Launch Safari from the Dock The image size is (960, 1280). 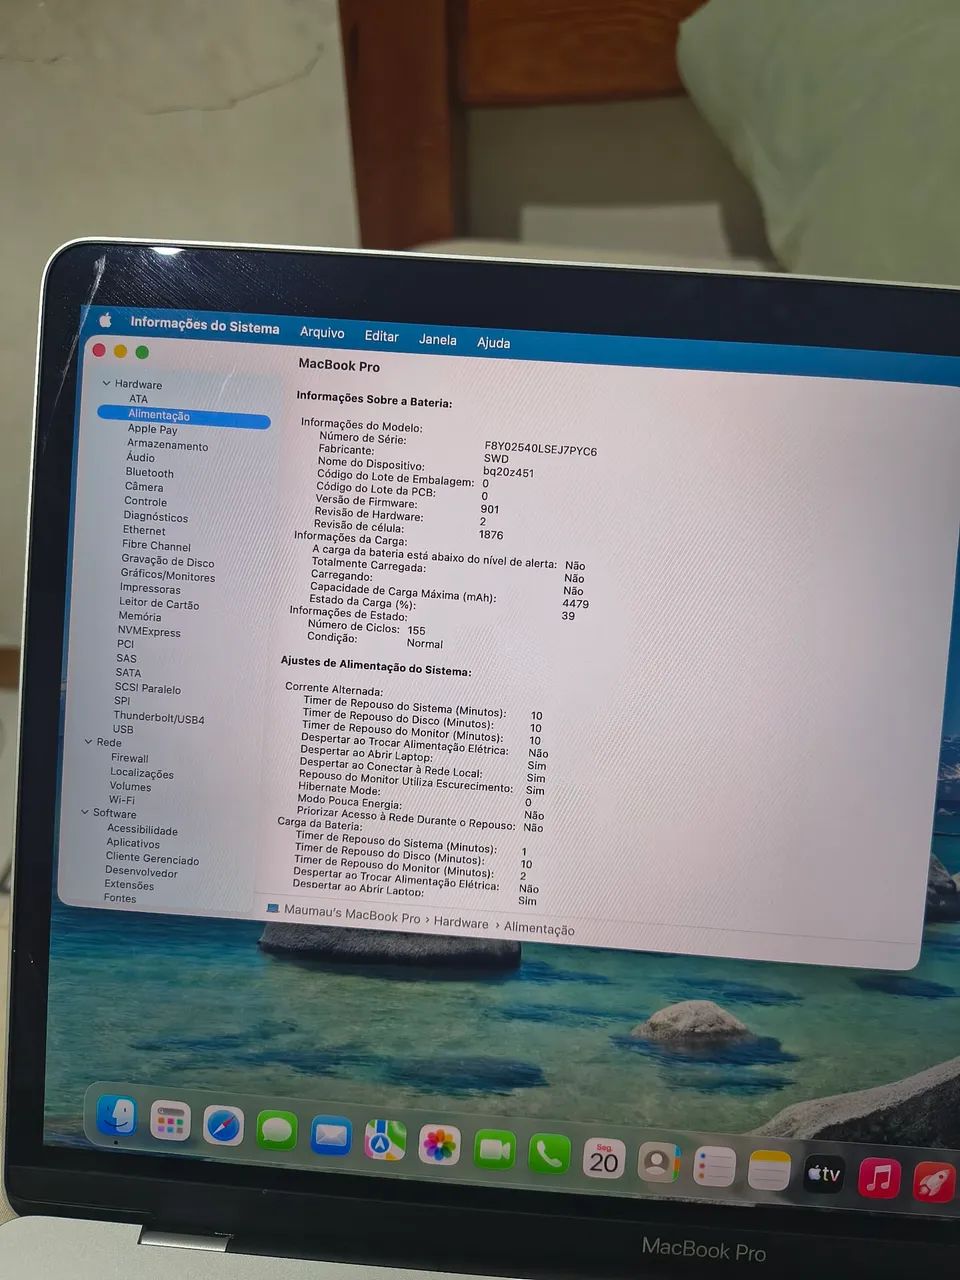(x=224, y=1127)
